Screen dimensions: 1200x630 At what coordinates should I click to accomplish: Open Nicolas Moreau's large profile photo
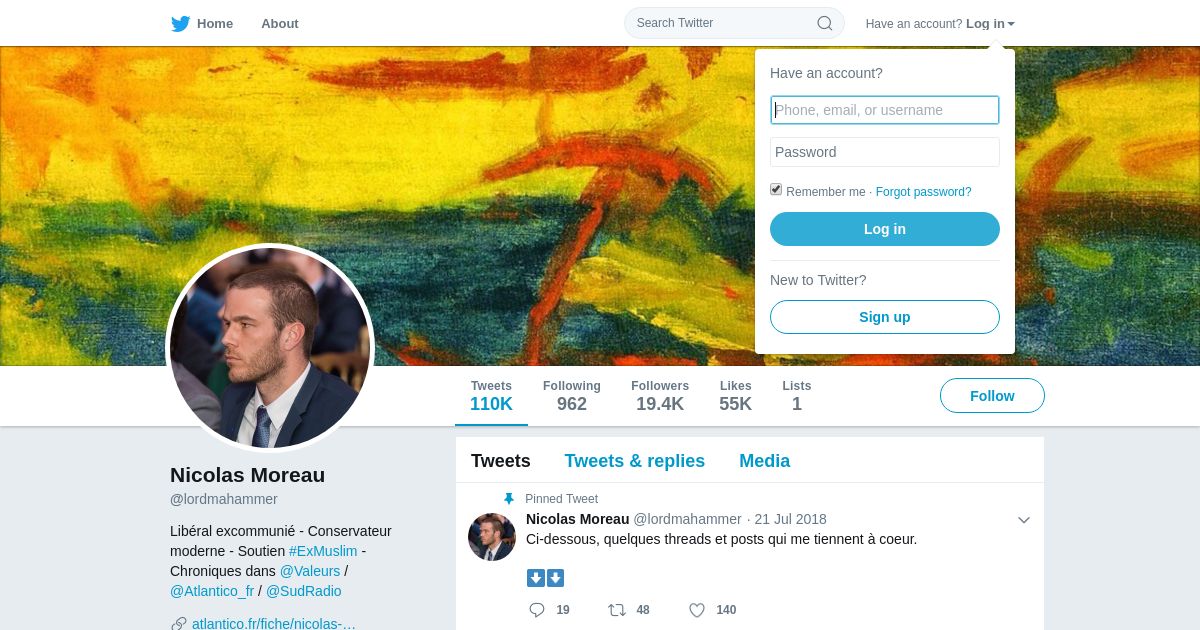[x=270, y=348]
